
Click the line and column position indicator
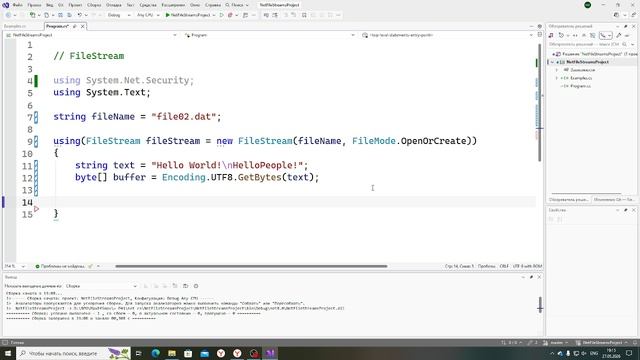point(459,266)
